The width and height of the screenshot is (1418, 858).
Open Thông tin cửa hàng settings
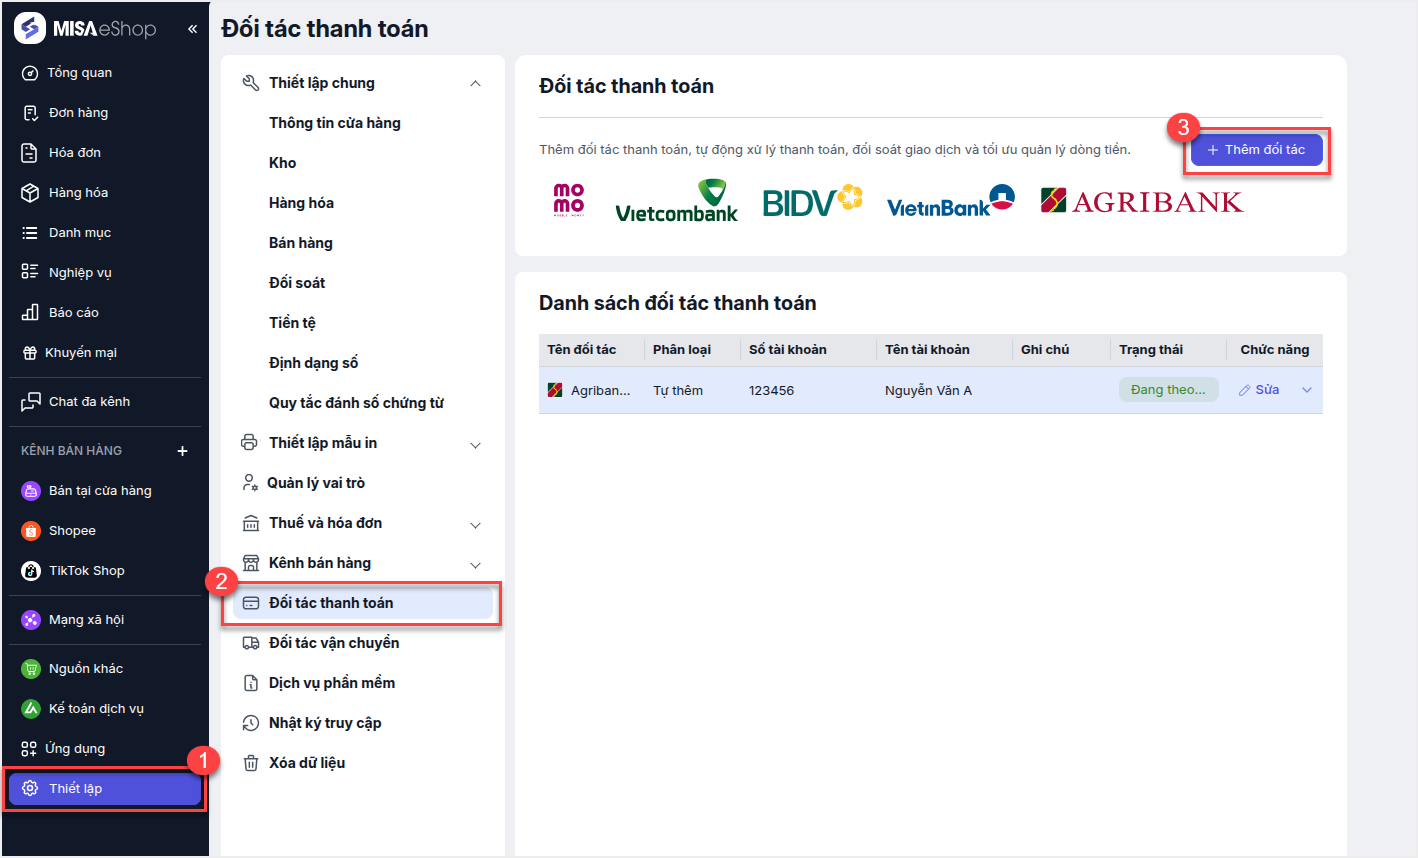coord(335,123)
